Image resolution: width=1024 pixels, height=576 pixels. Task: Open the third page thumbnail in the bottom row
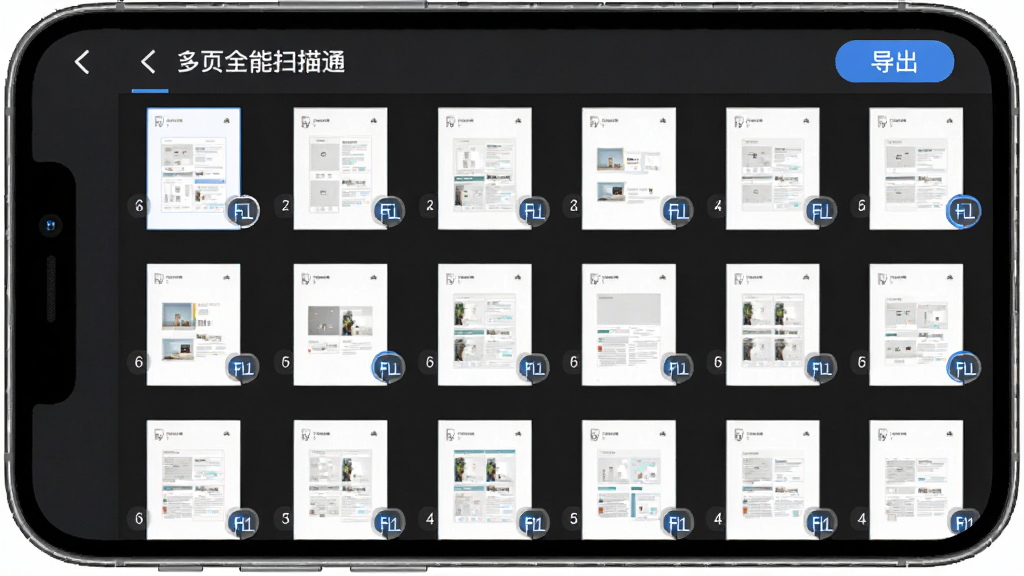pos(485,479)
